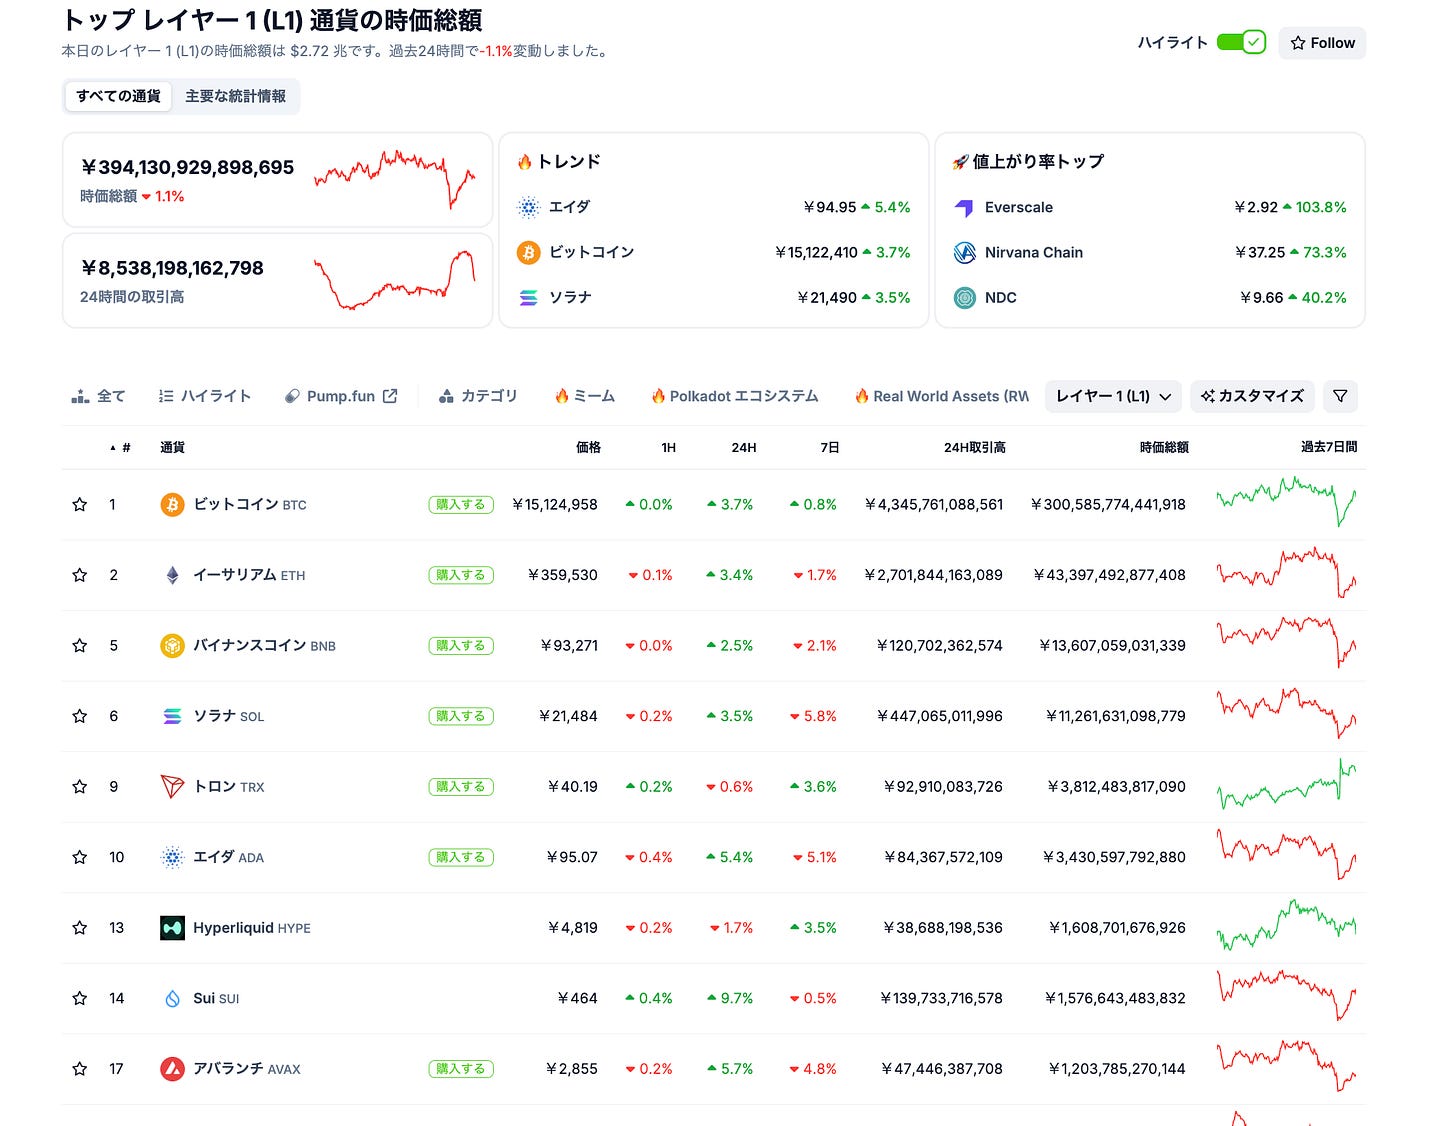Image resolution: width=1456 pixels, height=1126 pixels.
Task: Sort by 24H change column header
Action: coord(743,447)
